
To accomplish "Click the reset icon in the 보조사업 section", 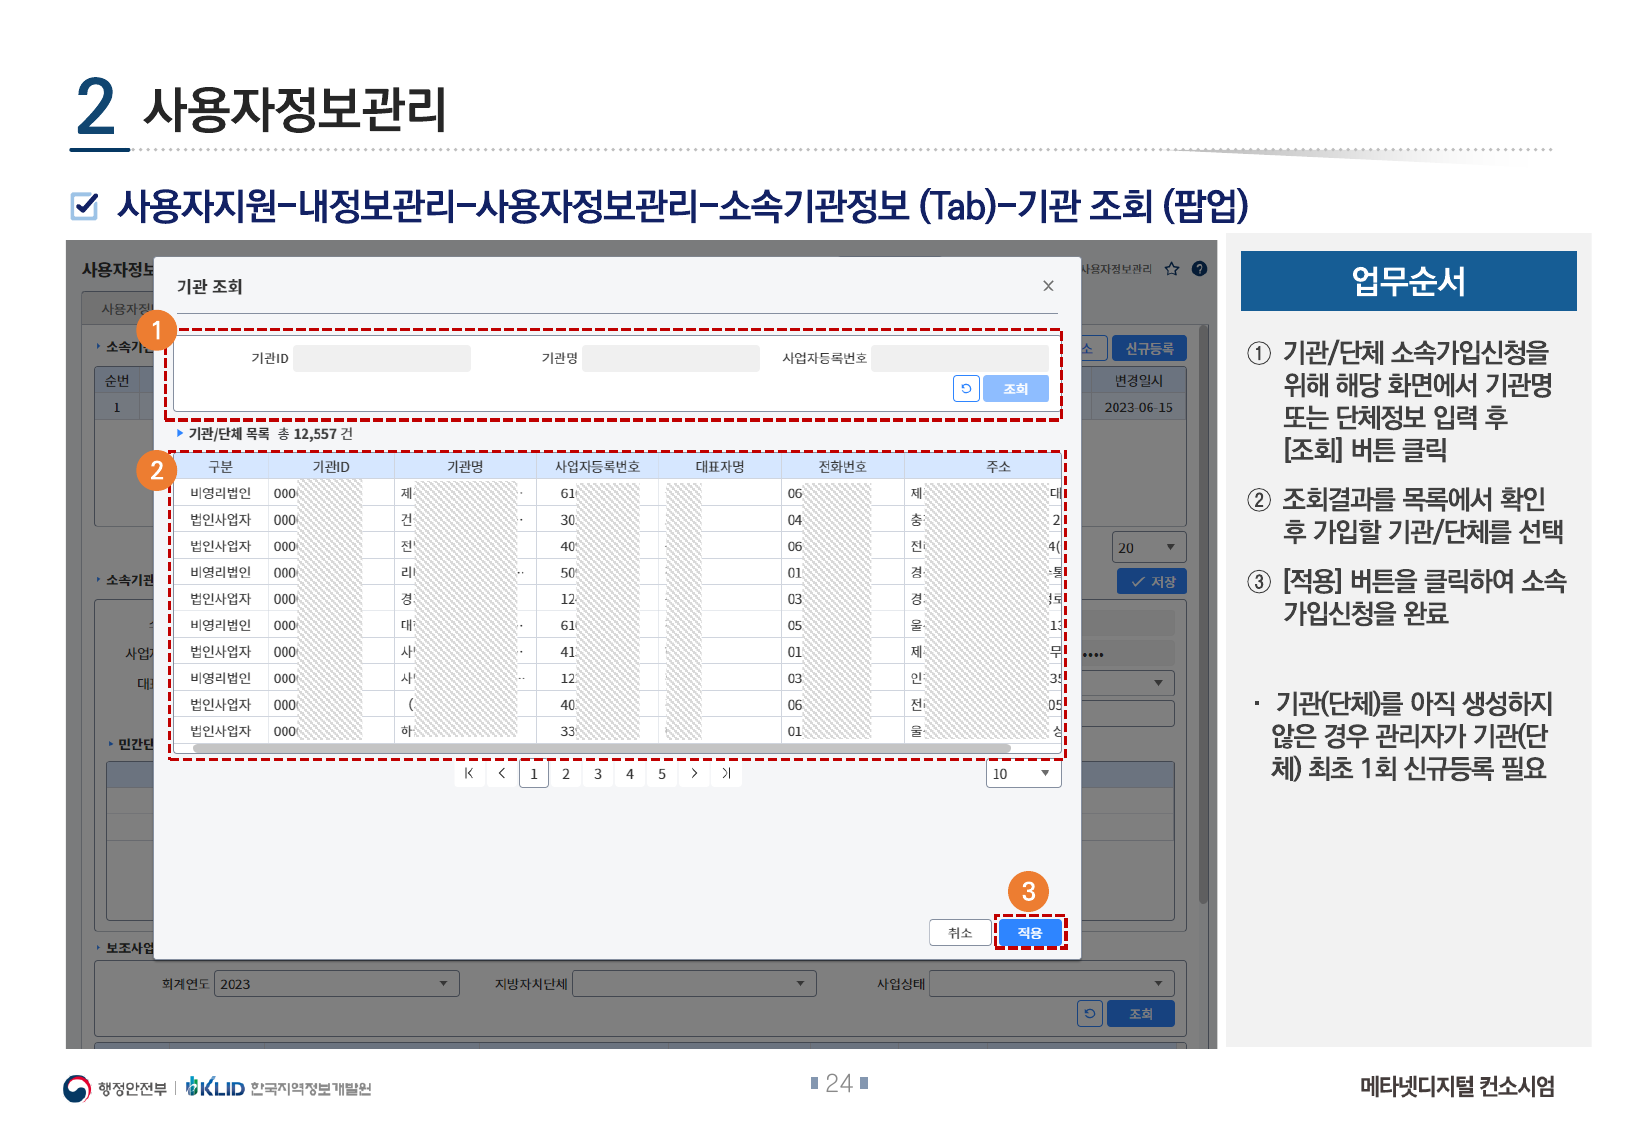I will 1089,1013.
